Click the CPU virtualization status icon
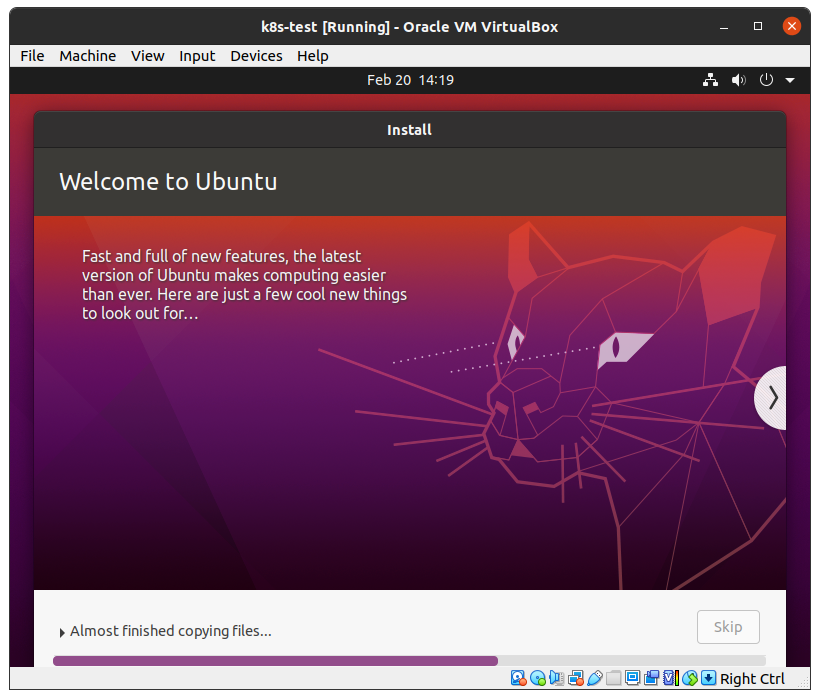 pyautogui.click(x=670, y=678)
